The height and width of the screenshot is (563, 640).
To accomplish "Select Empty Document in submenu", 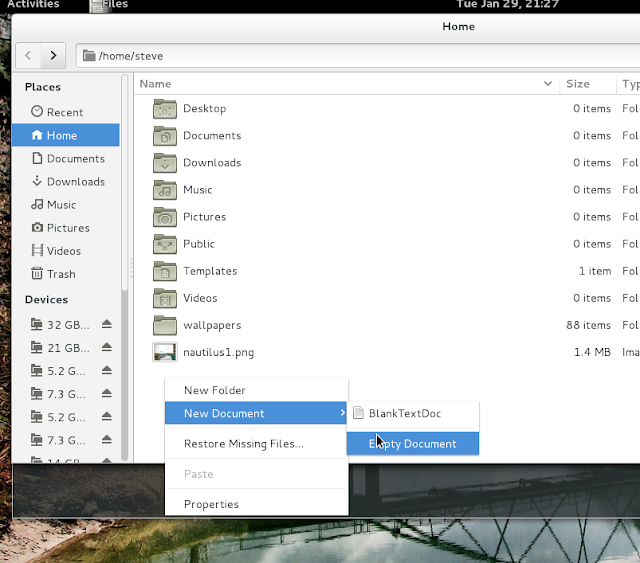I will point(413,444).
